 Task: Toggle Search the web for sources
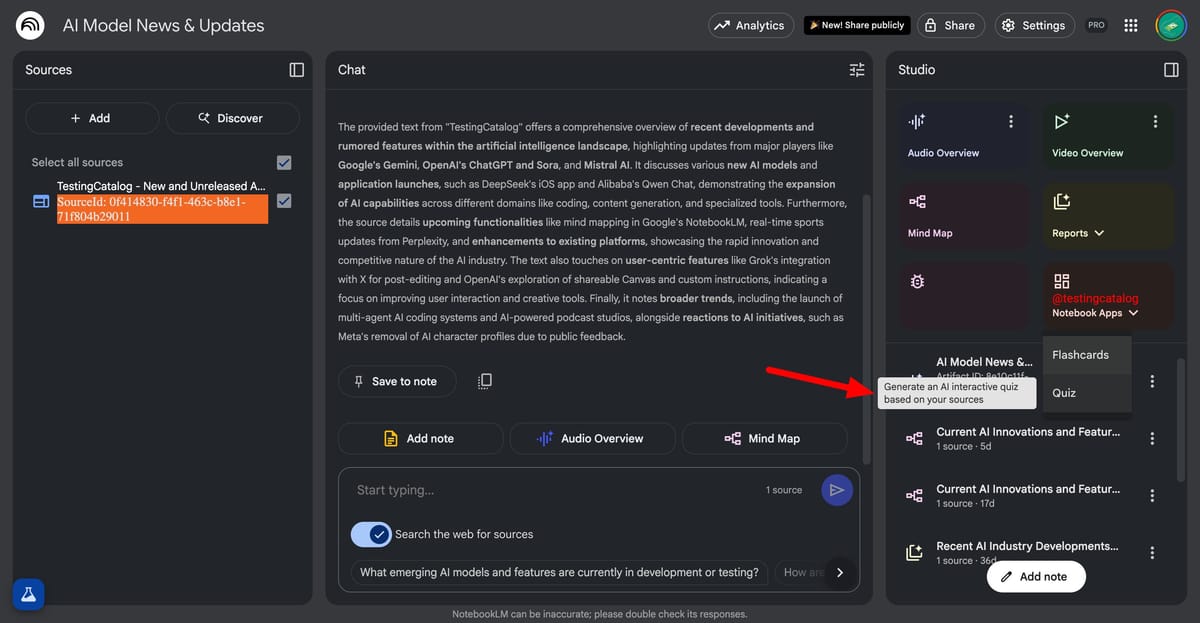coord(371,534)
